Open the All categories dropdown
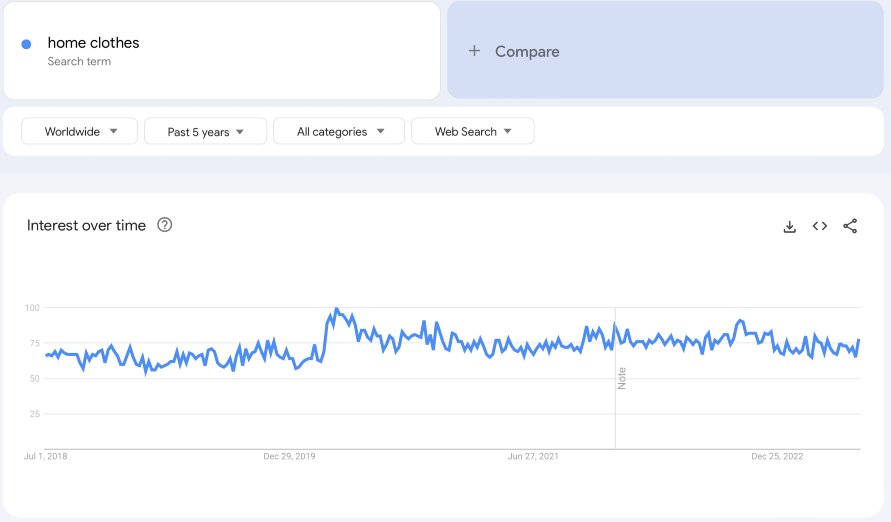The image size is (891, 522). pos(339,131)
